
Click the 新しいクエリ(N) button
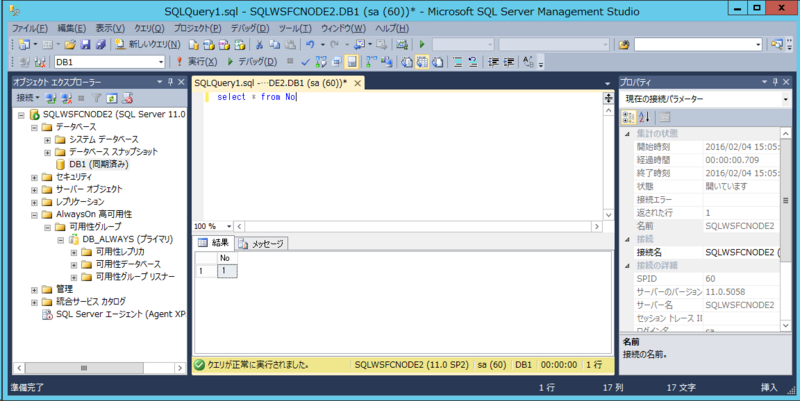[x=147, y=44]
